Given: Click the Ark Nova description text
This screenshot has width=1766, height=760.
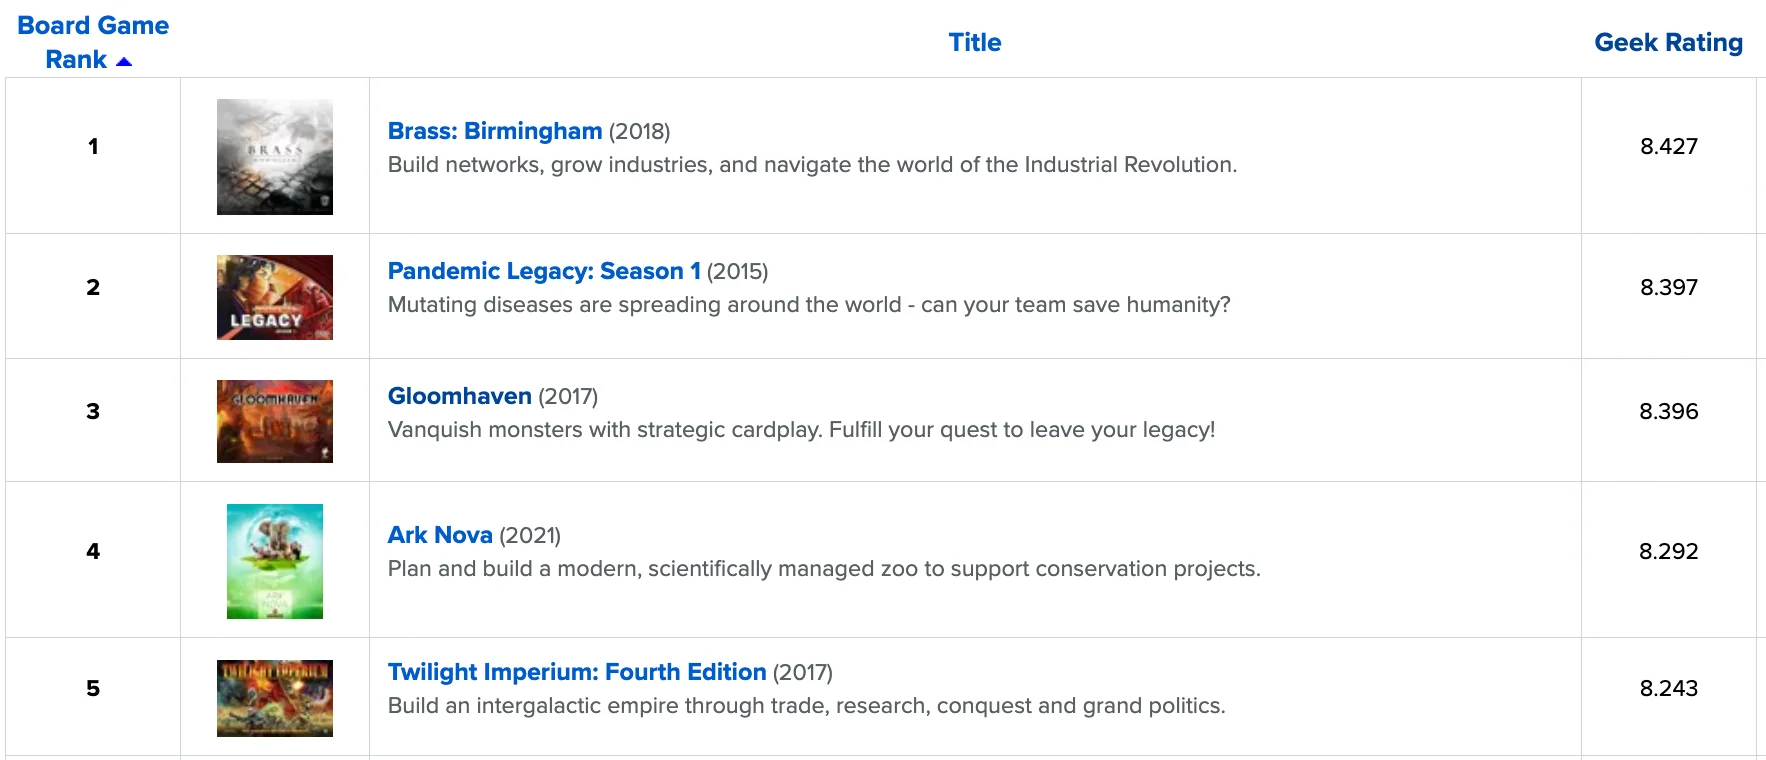Looking at the screenshot, I should coord(824,569).
